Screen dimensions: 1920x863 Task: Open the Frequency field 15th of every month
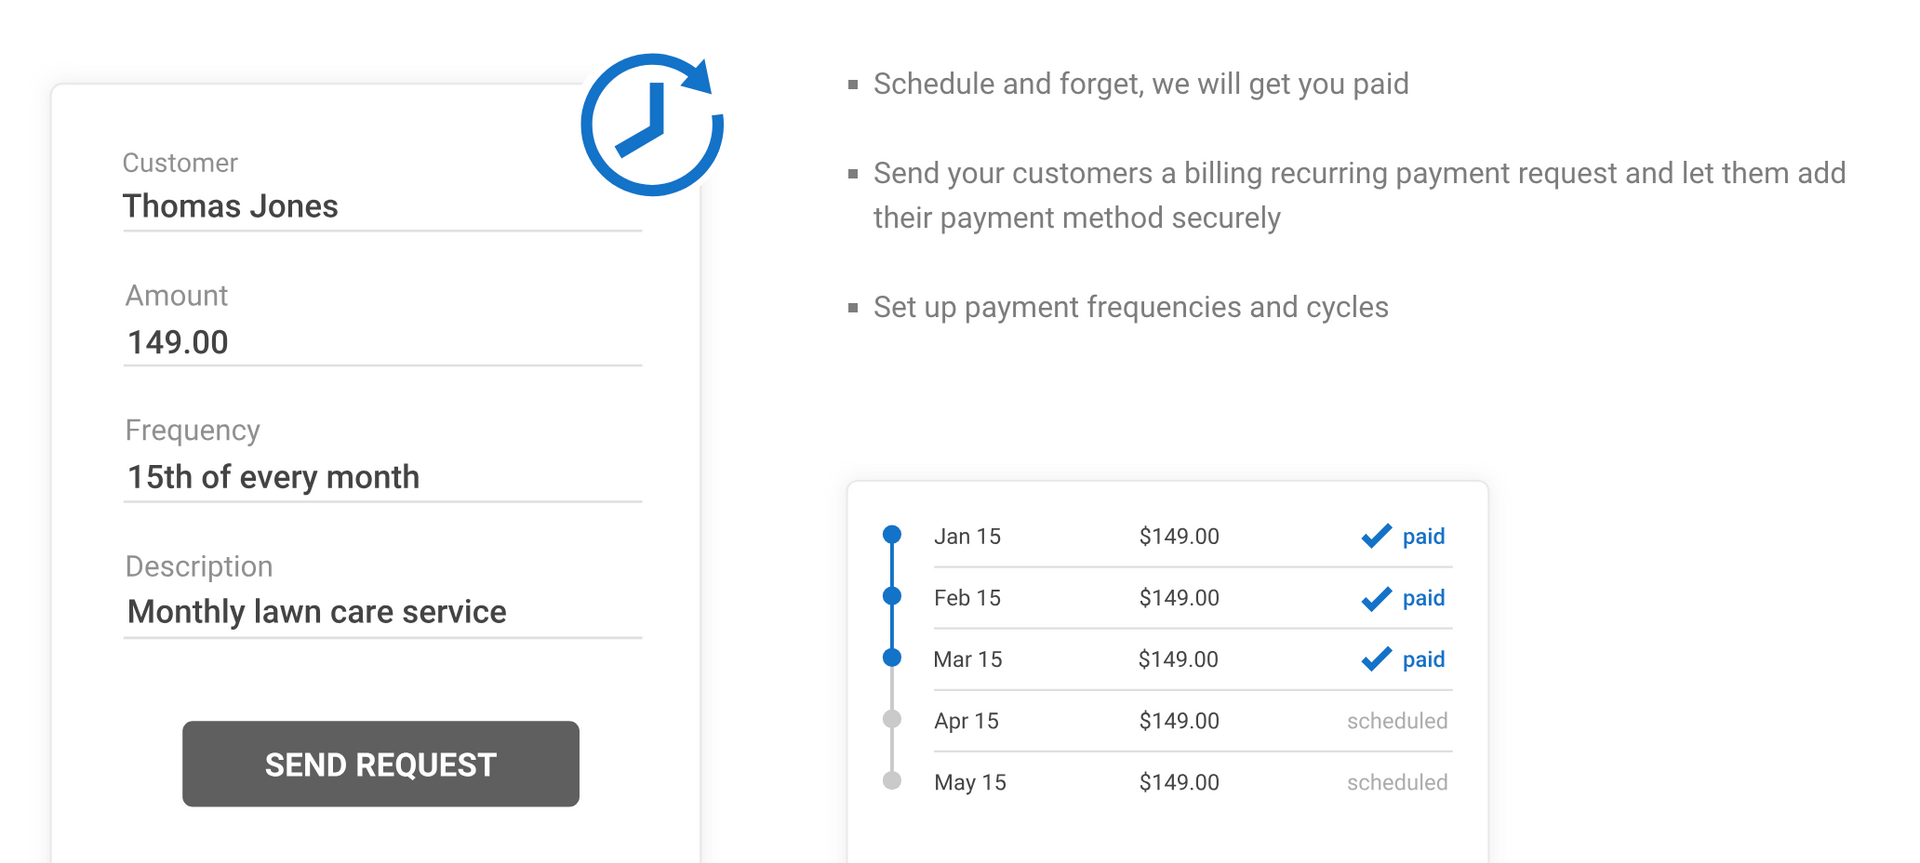coord(382,477)
